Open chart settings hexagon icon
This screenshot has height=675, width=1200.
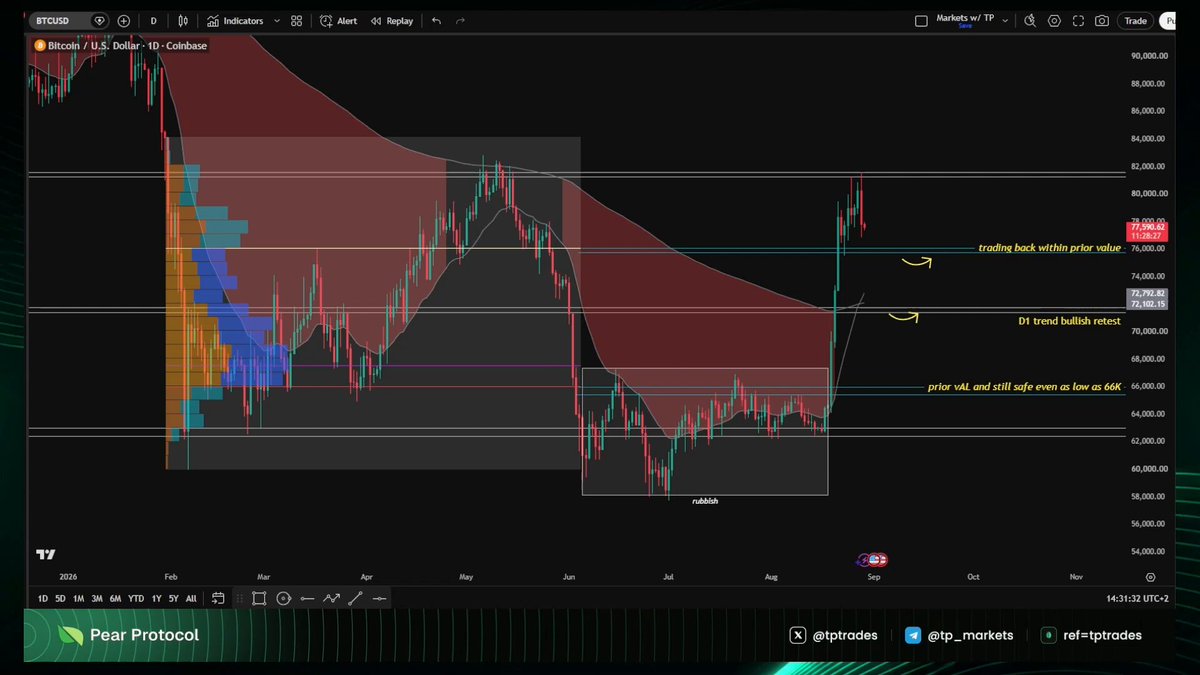[x=1054, y=20]
